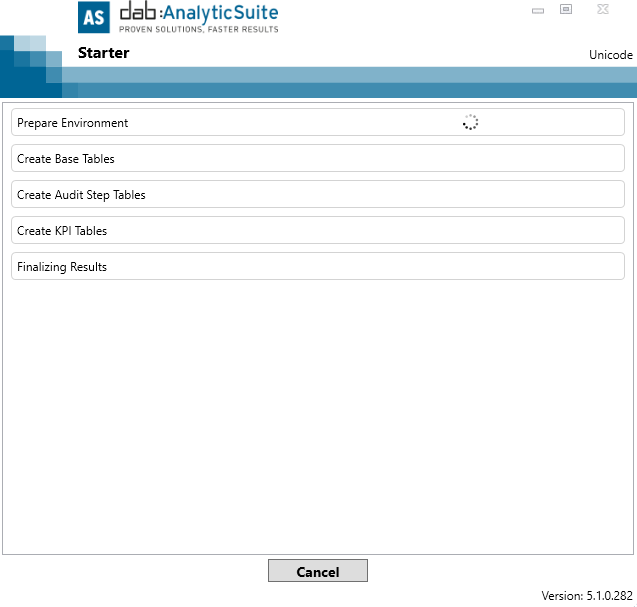Minimize the Starter window
The width and height of the screenshot is (637, 607).
pos(538,10)
